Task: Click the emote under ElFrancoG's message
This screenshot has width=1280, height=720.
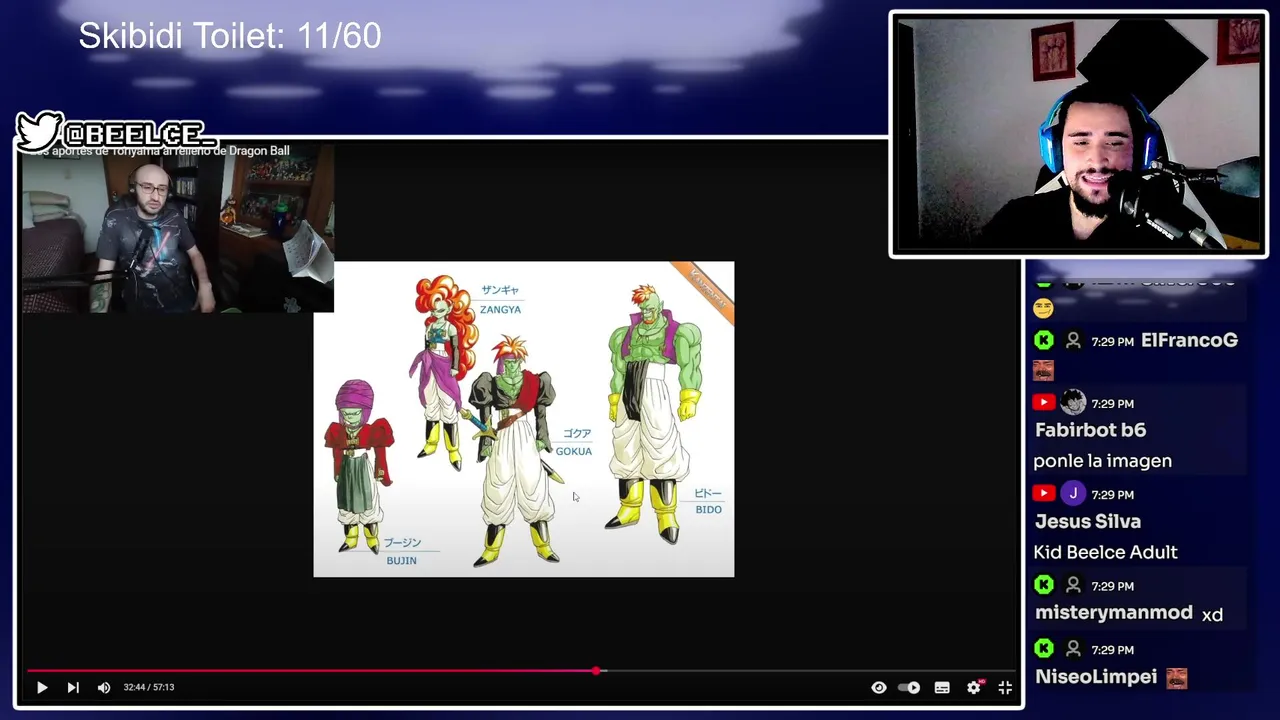Action: (x=1043, y=370)
